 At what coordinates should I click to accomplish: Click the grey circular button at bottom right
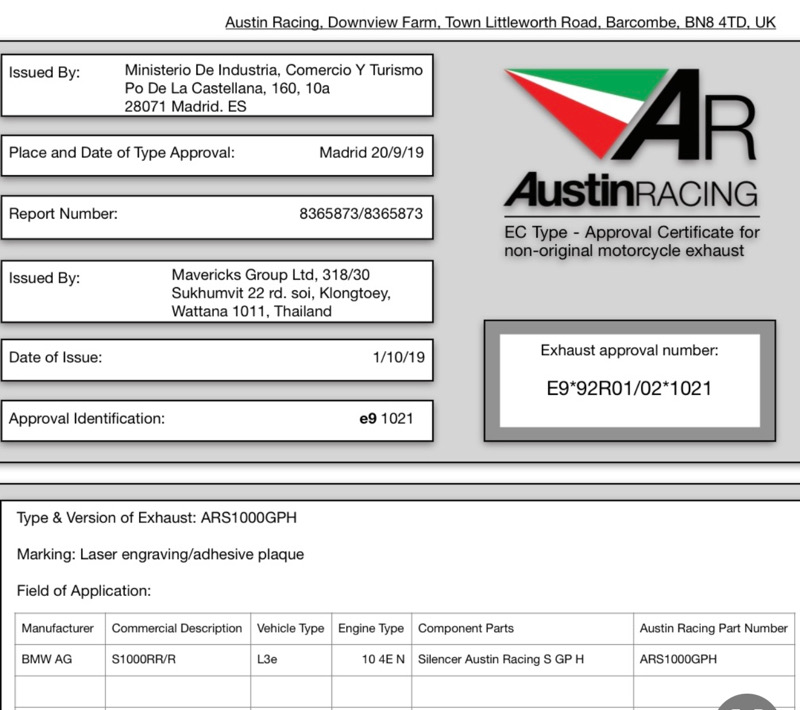pyautogui.click(x=747, y=700)
